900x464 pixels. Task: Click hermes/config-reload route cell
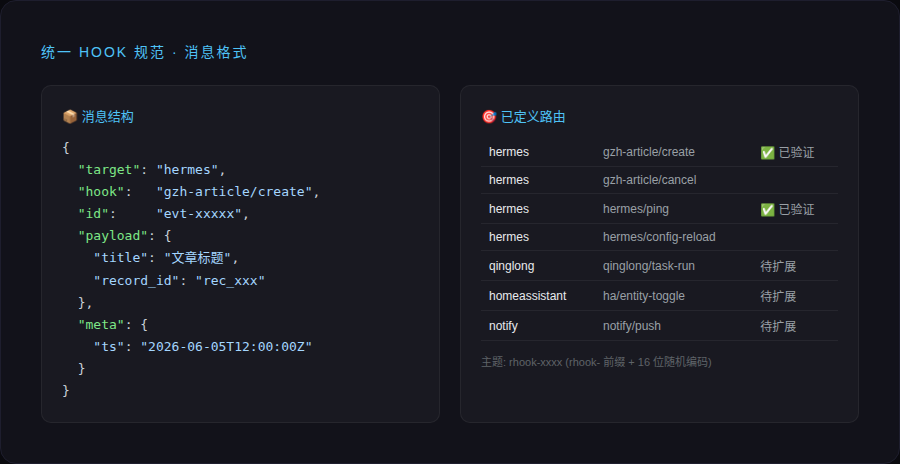click(659, 237)
